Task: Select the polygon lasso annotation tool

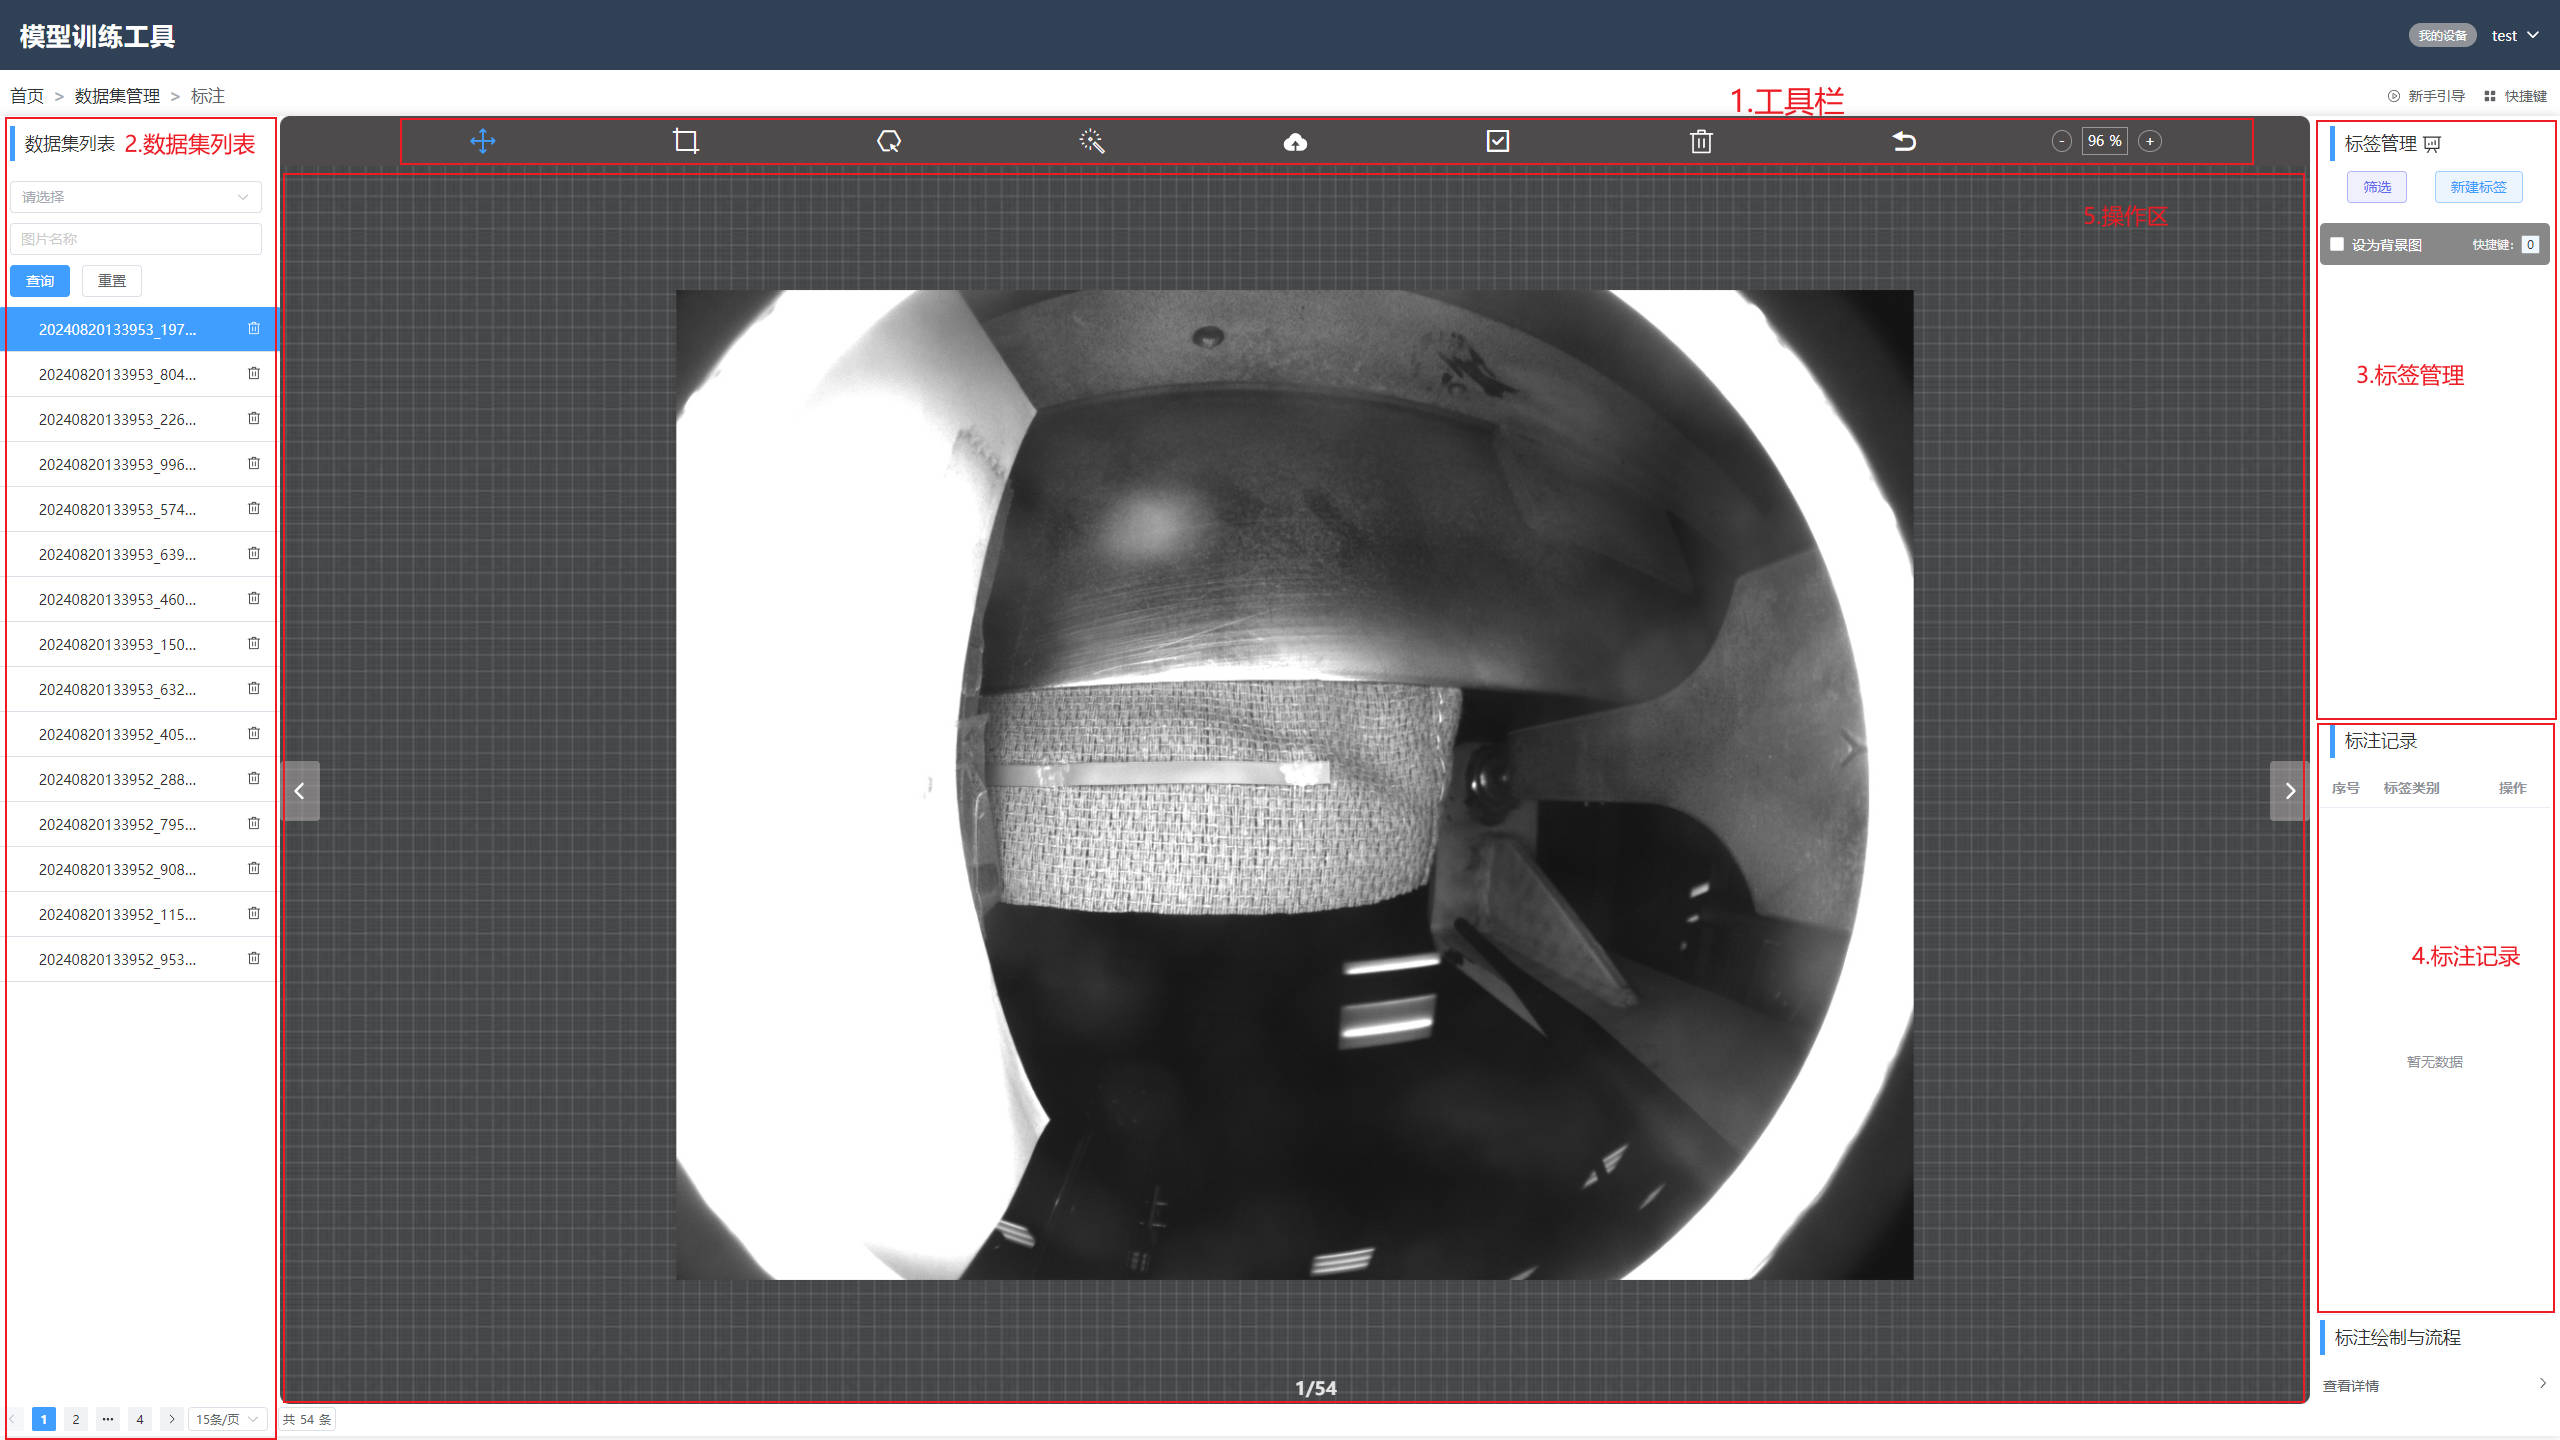Action: [889, 141]
